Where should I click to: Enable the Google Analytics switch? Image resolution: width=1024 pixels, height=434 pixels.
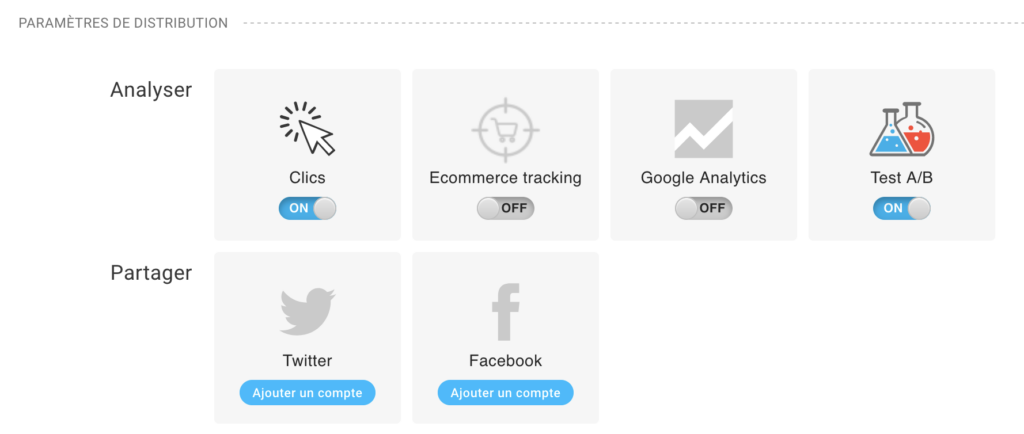(x=703, y=209)
